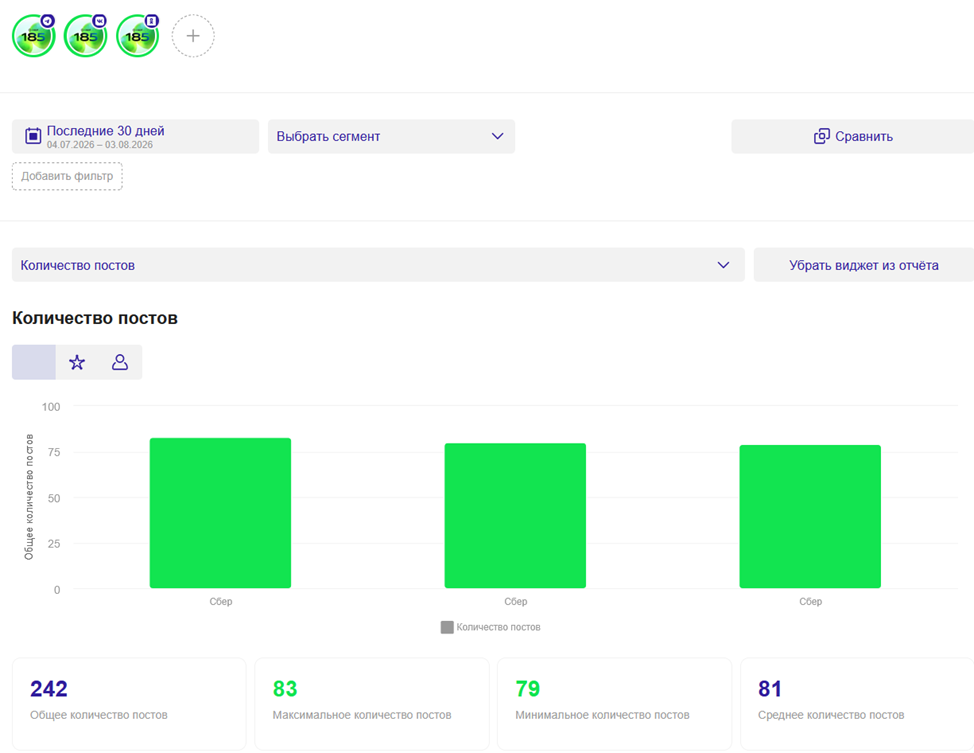
Task: Select the Telegram Sber account avatar
Action: [34, 36]
